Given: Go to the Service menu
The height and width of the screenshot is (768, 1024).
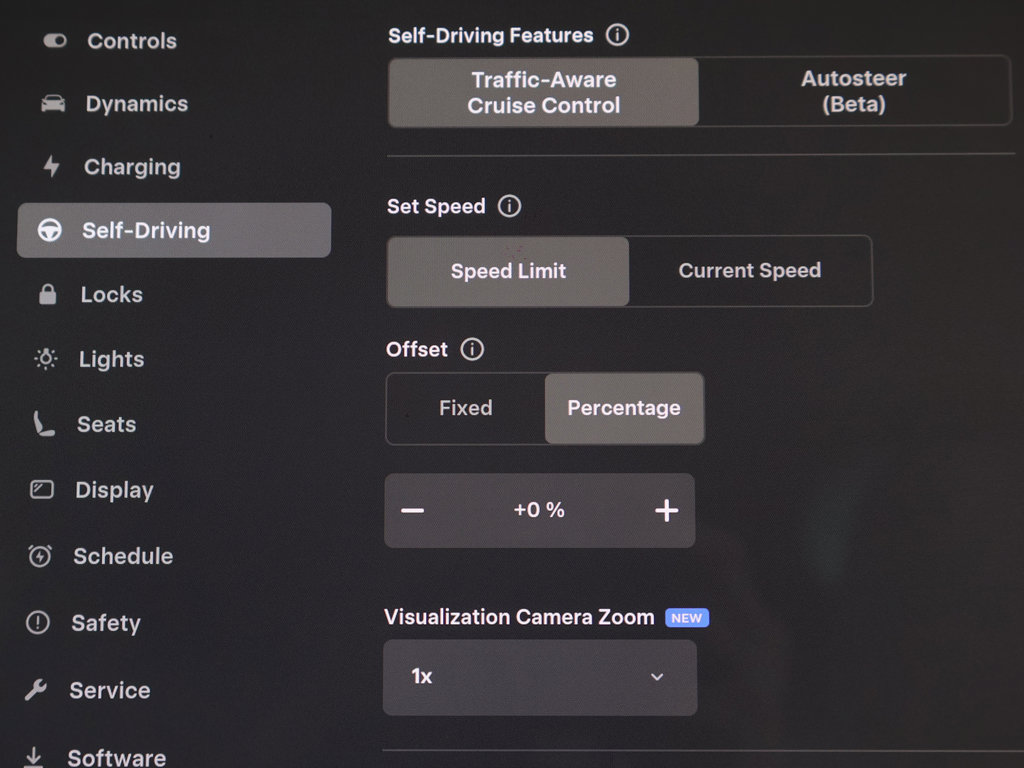Looking at the screenshot, I should 110,690.
